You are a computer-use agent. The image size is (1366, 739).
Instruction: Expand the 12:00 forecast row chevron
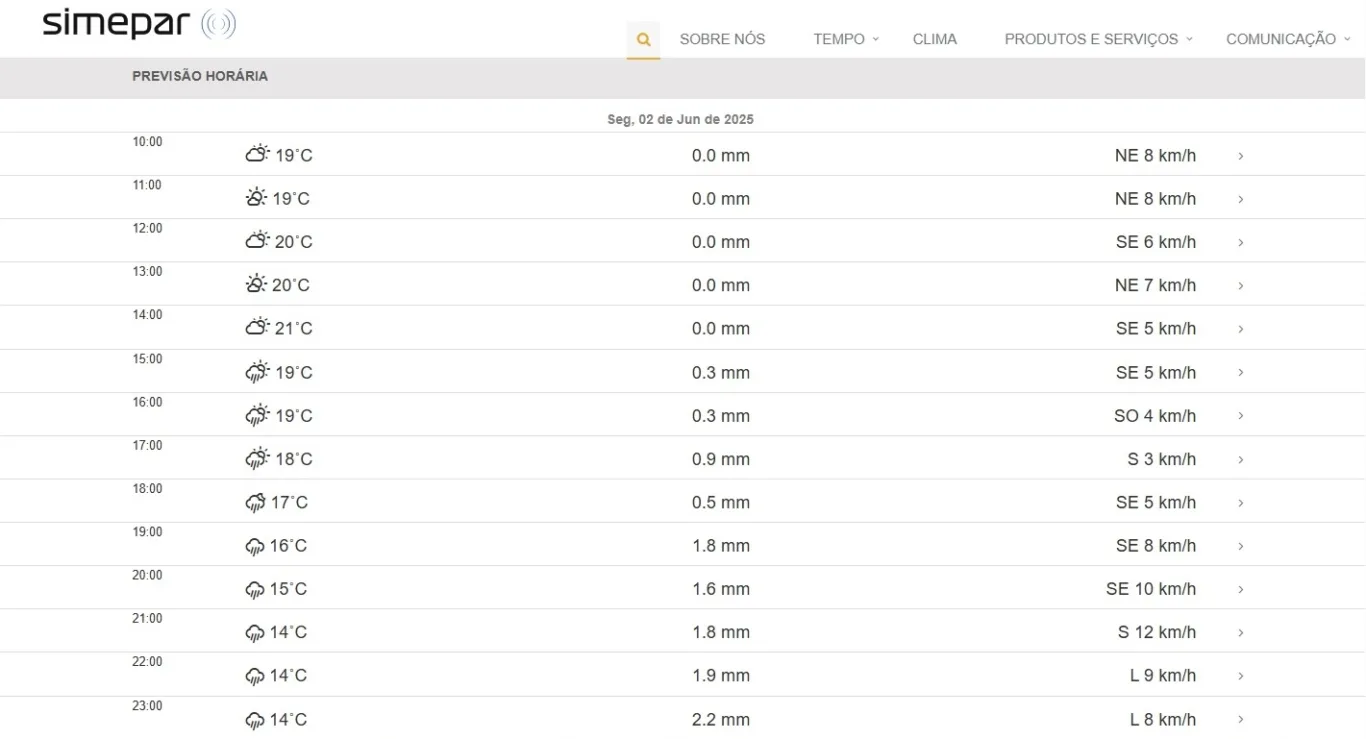pos(1240,242)
